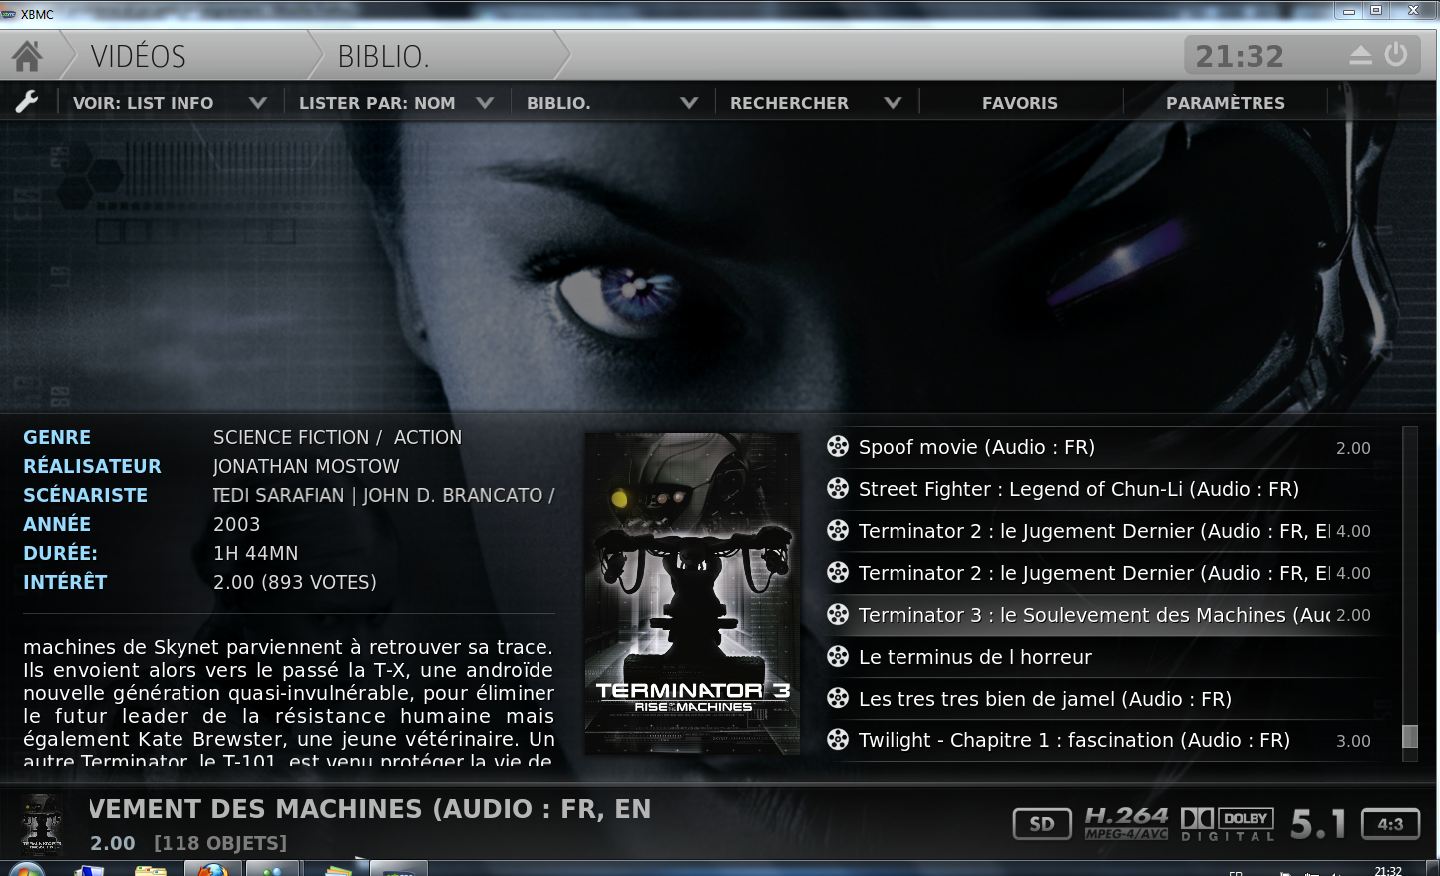
Task: Click the Windows Start button
Action: pyautogui.click(x=27, y=868)
